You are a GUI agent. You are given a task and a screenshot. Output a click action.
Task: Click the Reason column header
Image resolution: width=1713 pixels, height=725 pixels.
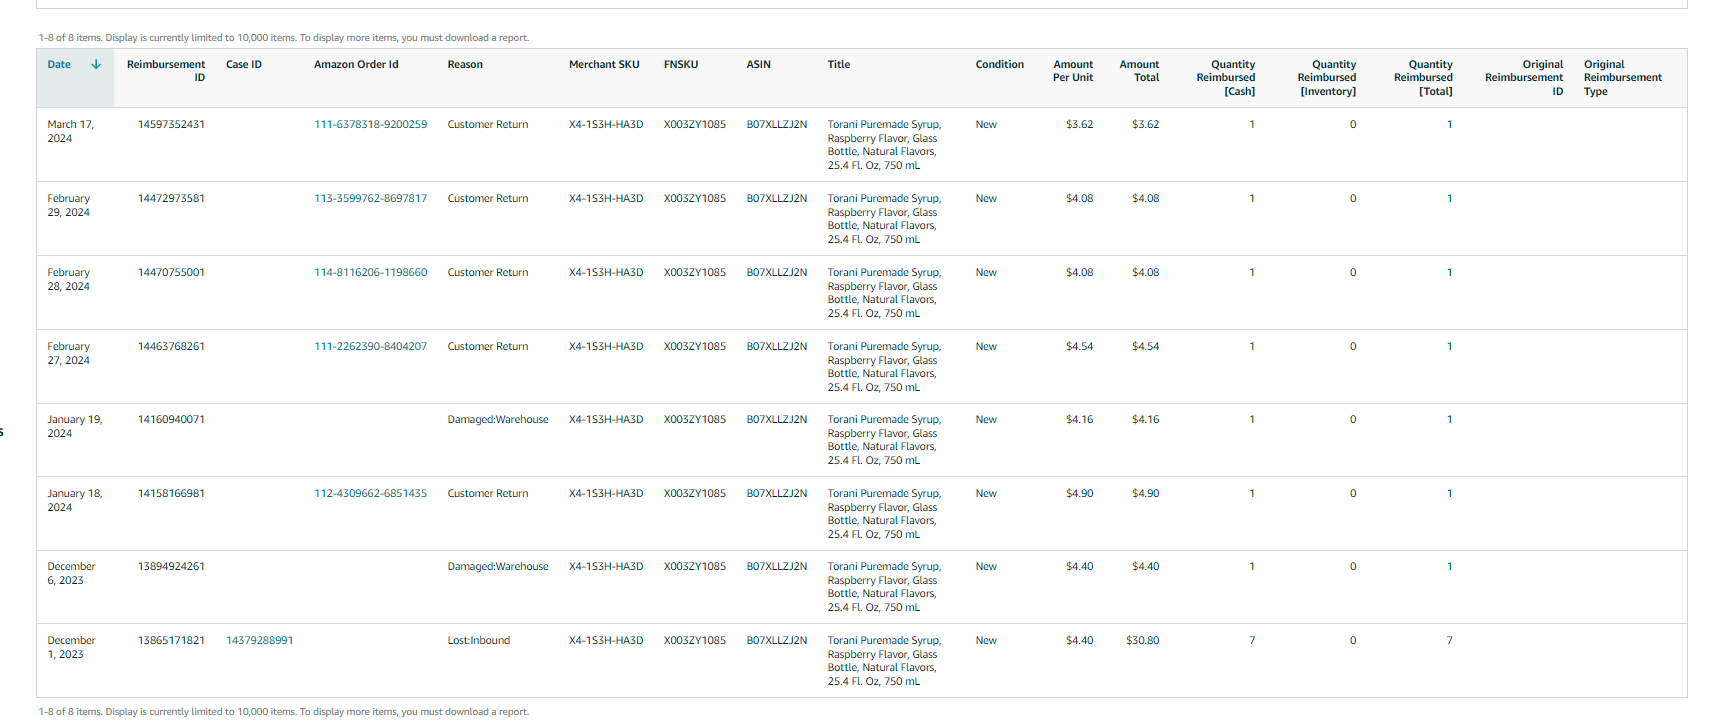point(465,64)
